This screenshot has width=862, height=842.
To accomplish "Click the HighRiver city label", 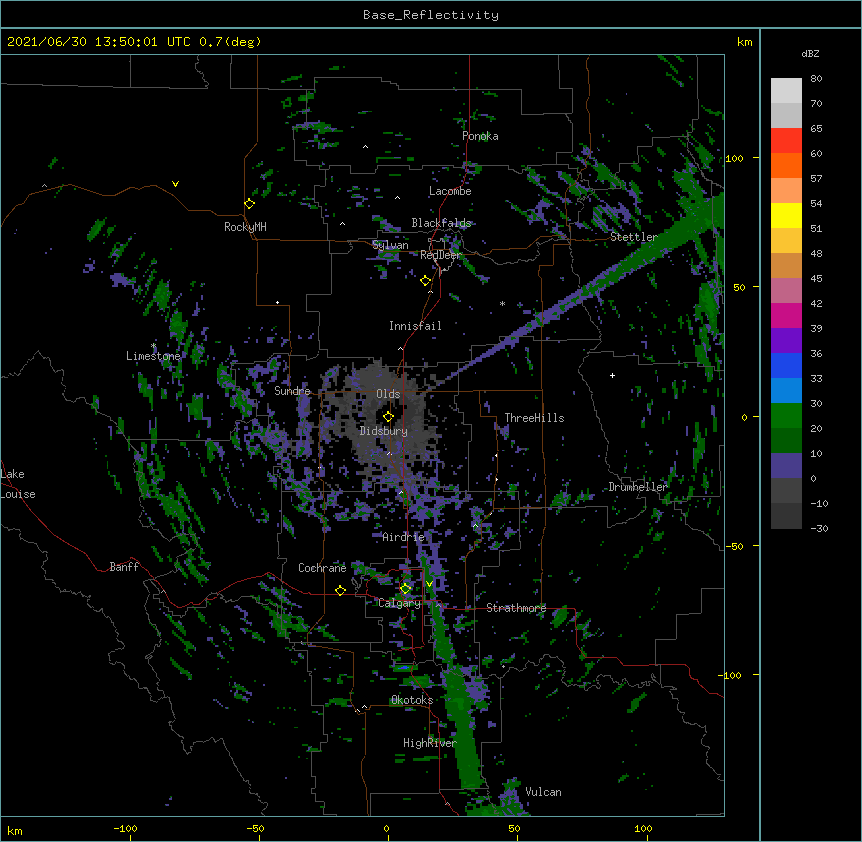I will pyautogui.click(x=430, y=743).
